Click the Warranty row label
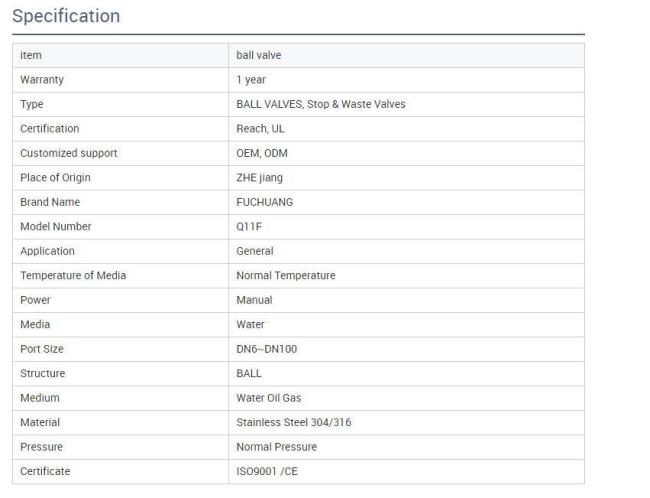This screenshot has height=498, width=650. pyautogui.click(x=42, y=80)
